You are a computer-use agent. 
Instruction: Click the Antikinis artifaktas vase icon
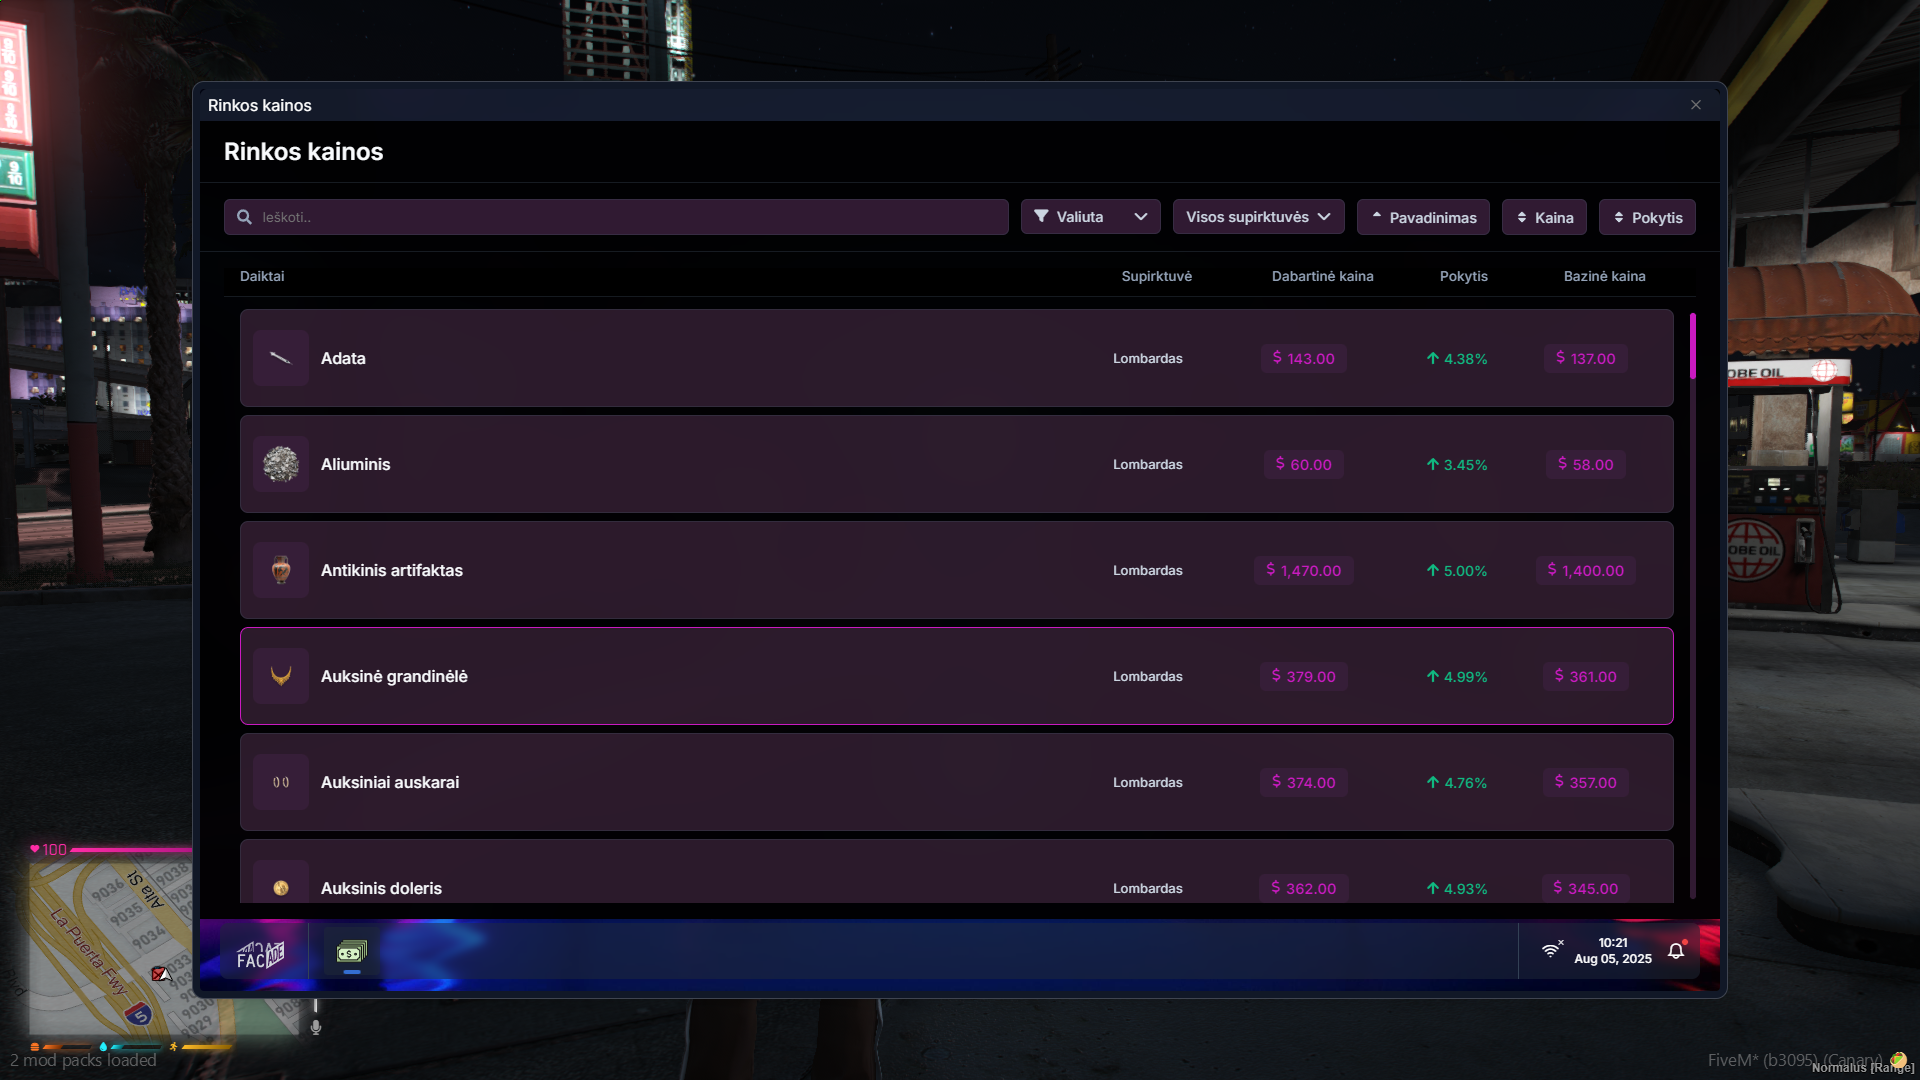coord(281,570)
